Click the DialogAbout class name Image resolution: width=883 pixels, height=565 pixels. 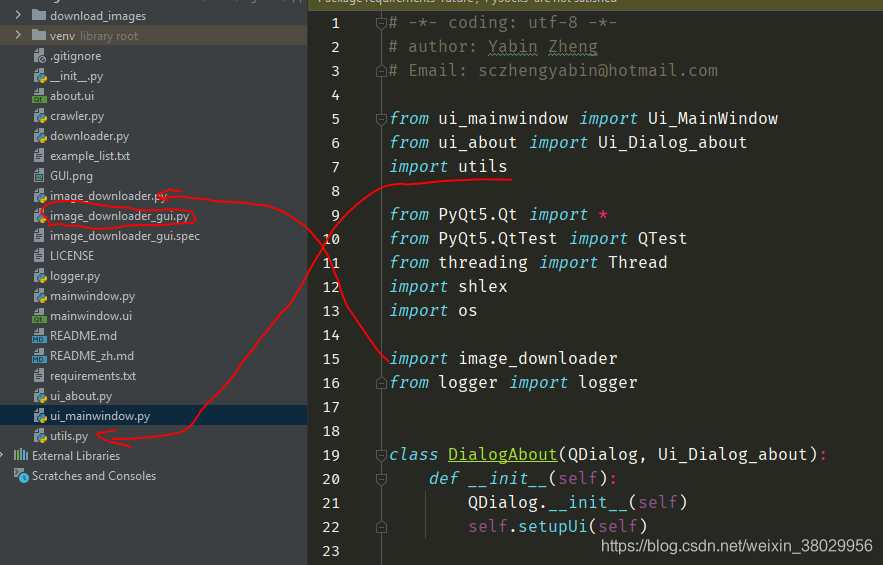coord(502,455)
